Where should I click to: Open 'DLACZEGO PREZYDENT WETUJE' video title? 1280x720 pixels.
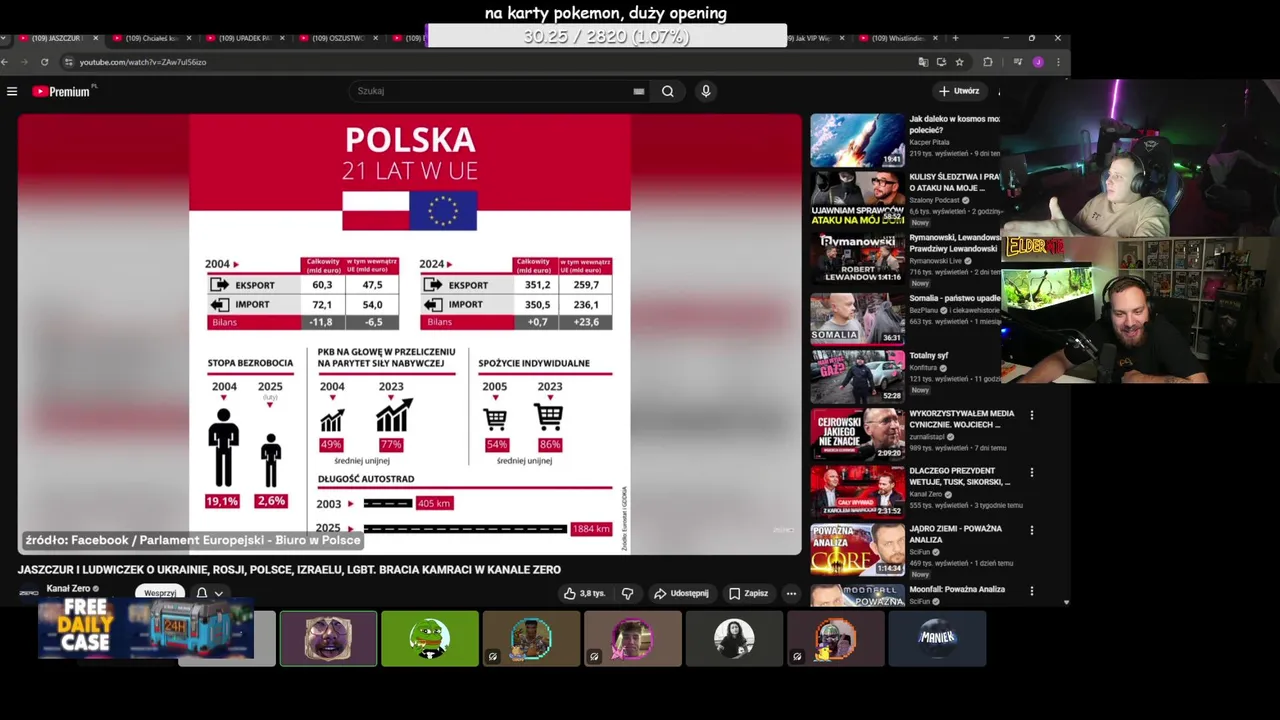tap(961, 476)
